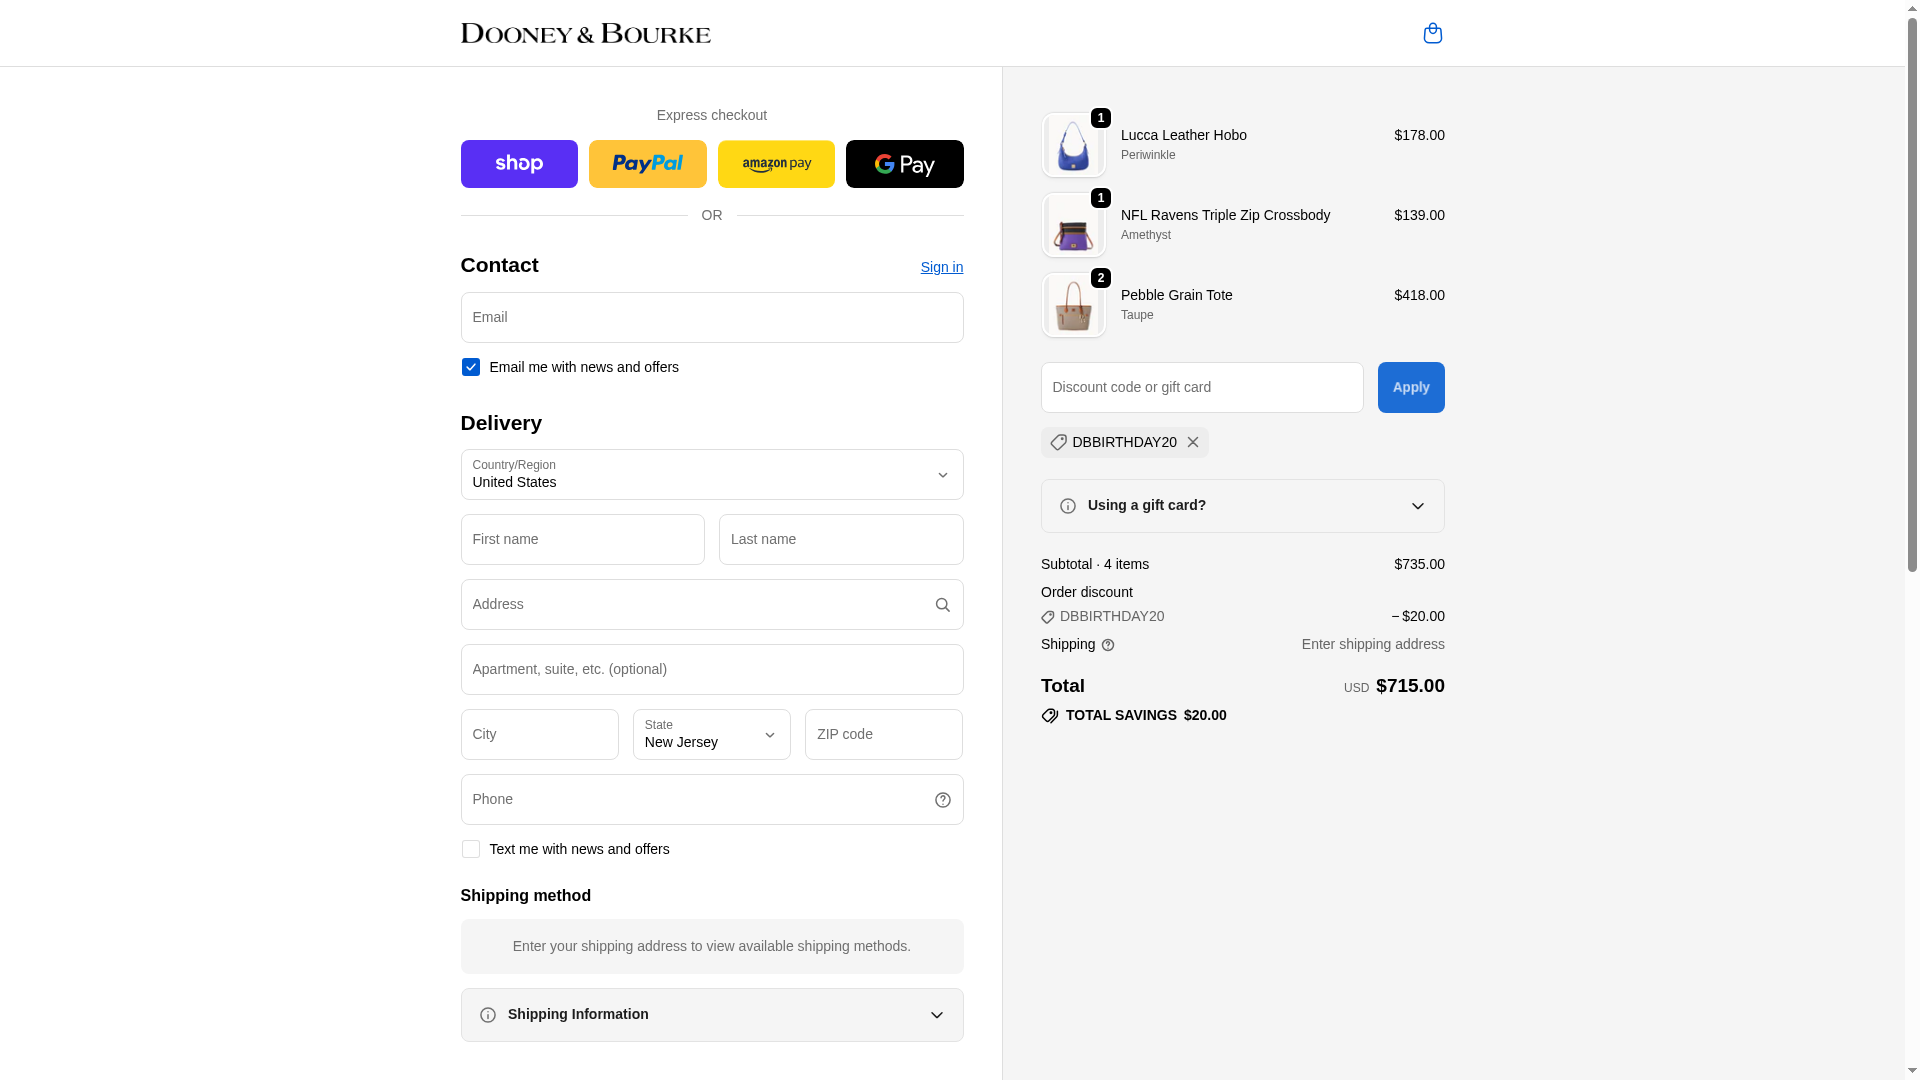Open the Country/Region dropdown
The width and height of the screenshot is (1920, 1080).
[711, 475]
